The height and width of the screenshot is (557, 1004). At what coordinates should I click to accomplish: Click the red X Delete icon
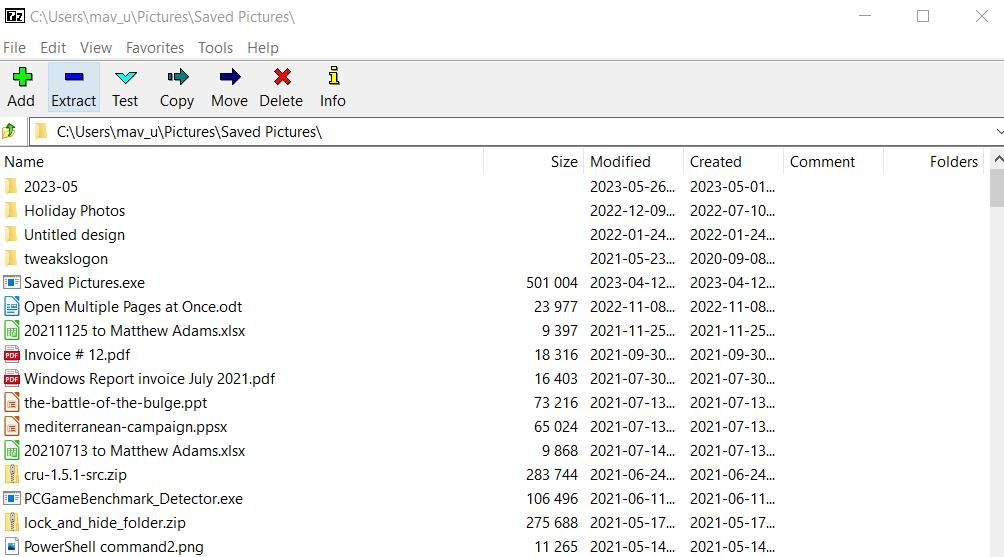pyautogui.click(x=282, y=77)
